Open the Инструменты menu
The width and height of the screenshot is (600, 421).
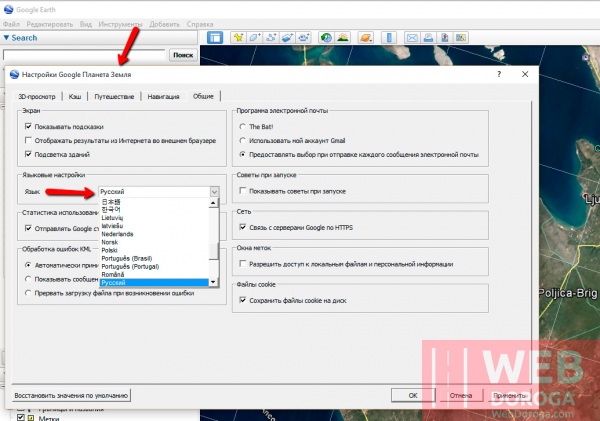coord(120,24)
